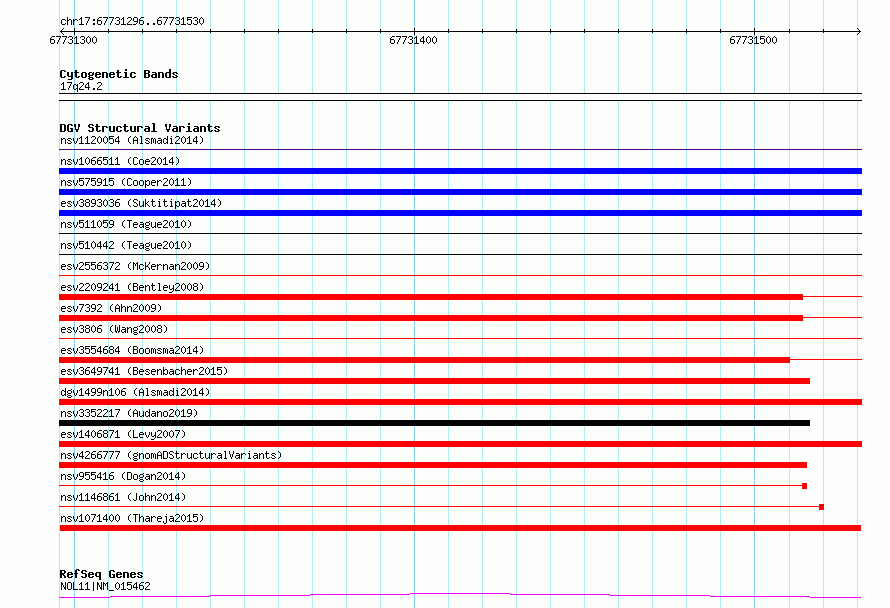Click the small red end block of nsv955416
This screenshot has width=890, height=608.
tap(804, 486)
